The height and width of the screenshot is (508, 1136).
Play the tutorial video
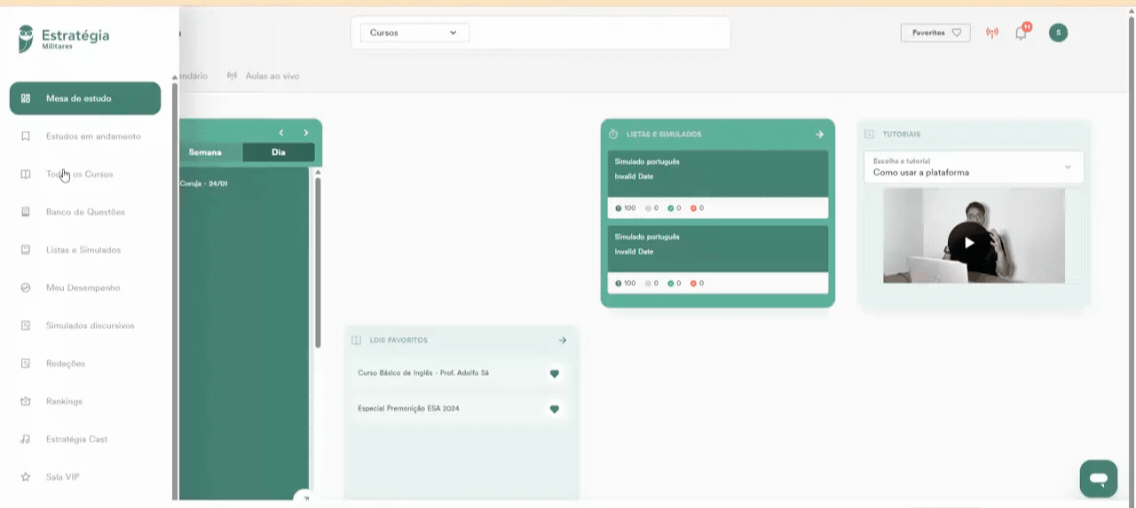pos(969,242)
